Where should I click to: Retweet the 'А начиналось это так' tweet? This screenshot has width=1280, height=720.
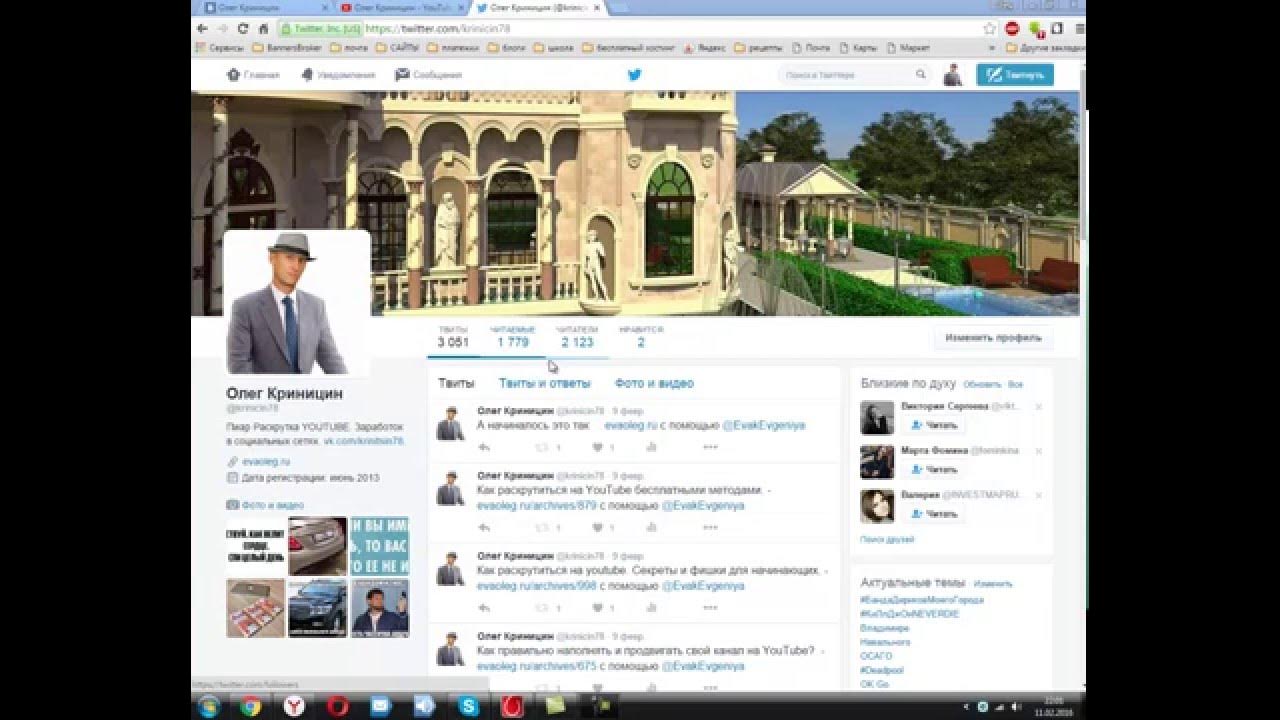[x=543, y=447]
